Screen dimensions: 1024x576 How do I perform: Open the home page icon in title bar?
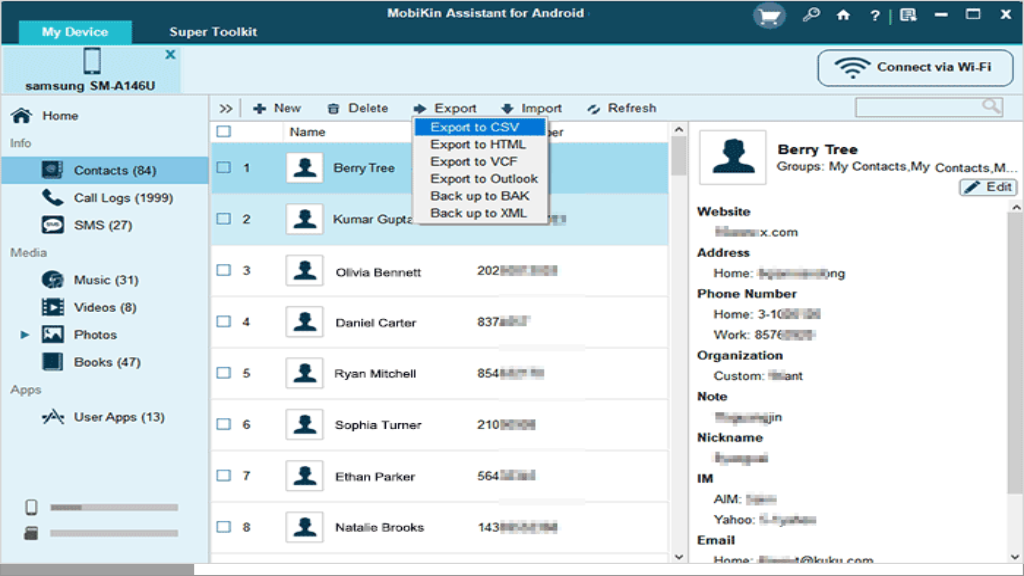pos(843,15)
